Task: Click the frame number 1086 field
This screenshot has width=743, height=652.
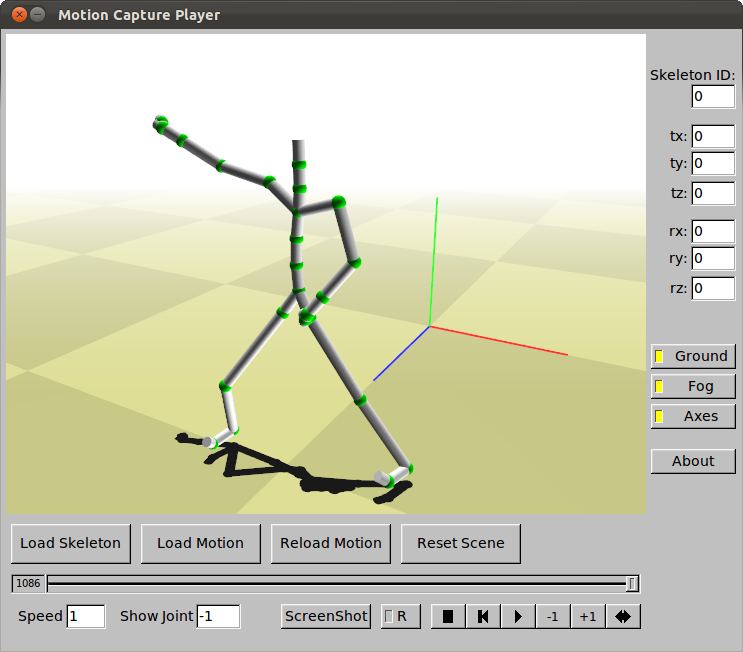Action: (28, 584)
